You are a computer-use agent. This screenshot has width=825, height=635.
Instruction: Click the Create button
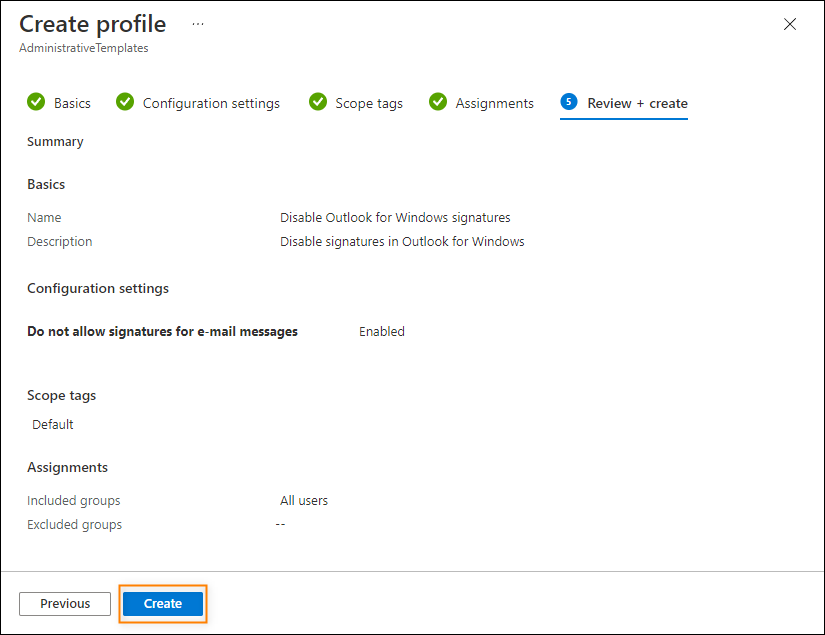click(x=163, y=603)
